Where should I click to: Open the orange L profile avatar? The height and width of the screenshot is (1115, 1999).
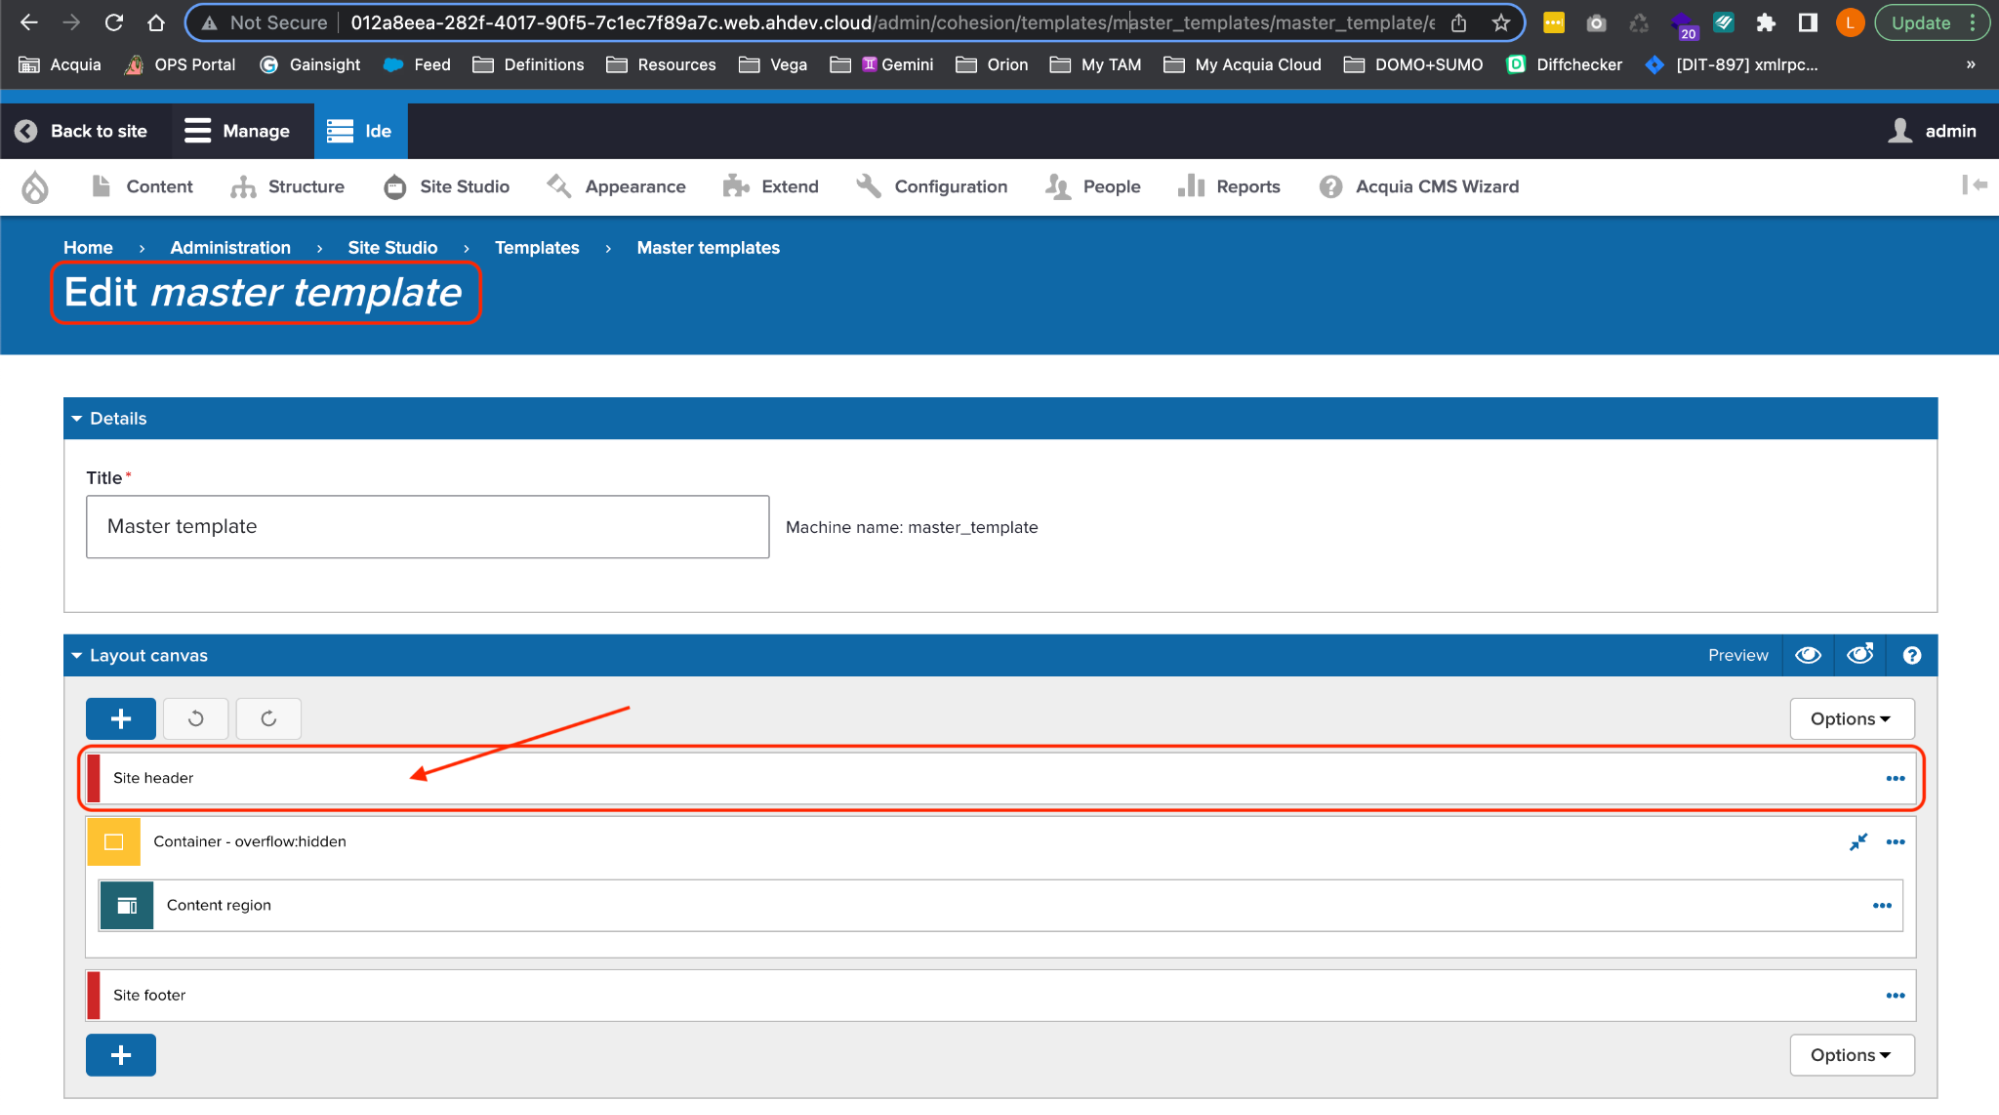coord(1849,22)
